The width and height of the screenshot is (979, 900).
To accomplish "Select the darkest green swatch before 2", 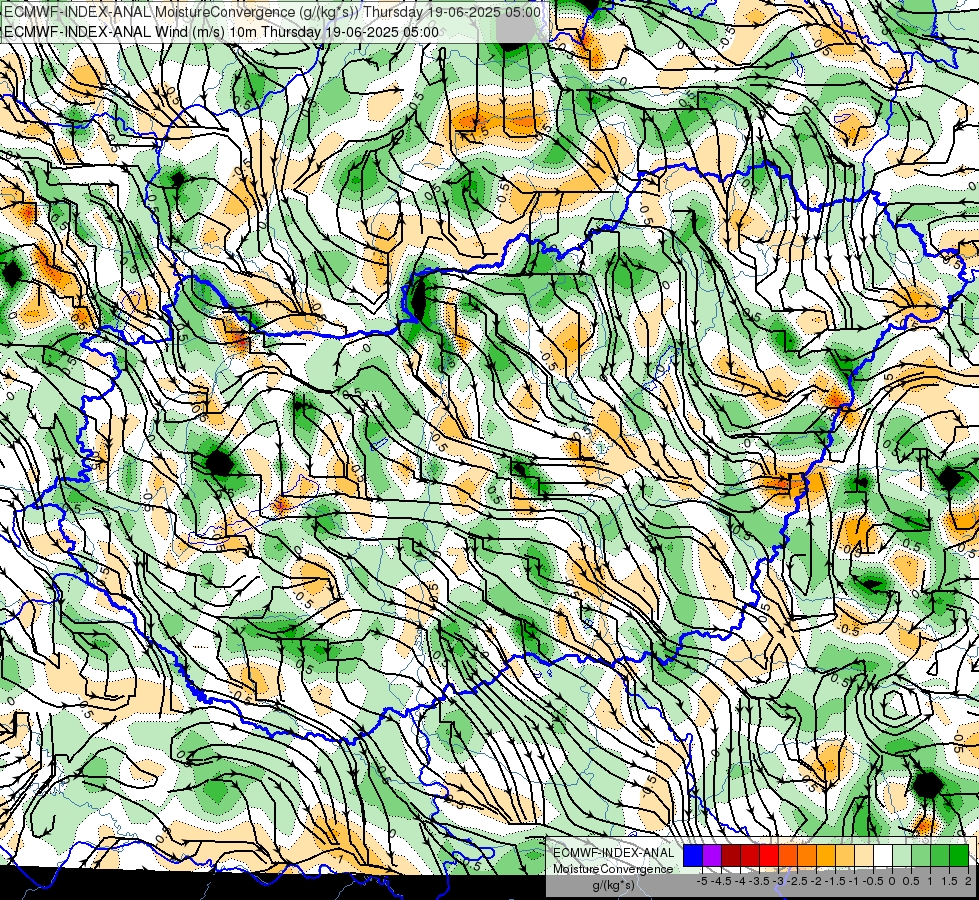I will pyautogui.click(x=959, y=856).
